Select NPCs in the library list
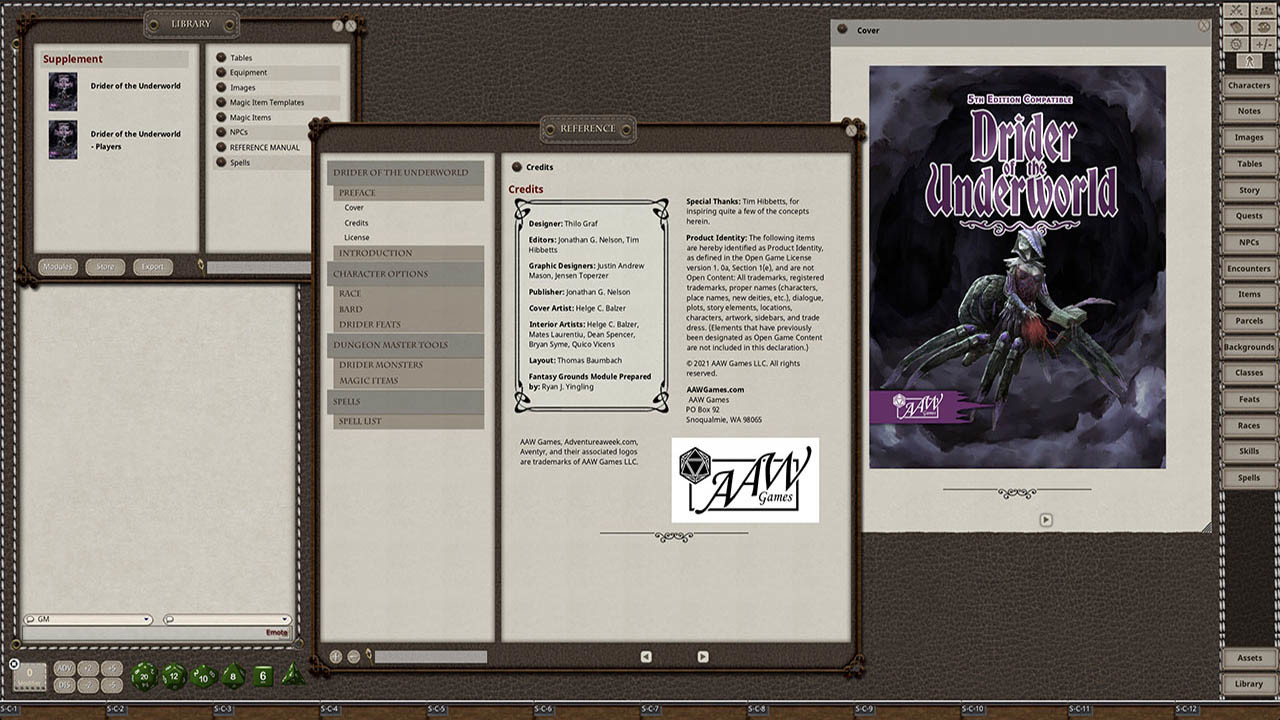The image size is (1280, 720). (x=239, y=132)
